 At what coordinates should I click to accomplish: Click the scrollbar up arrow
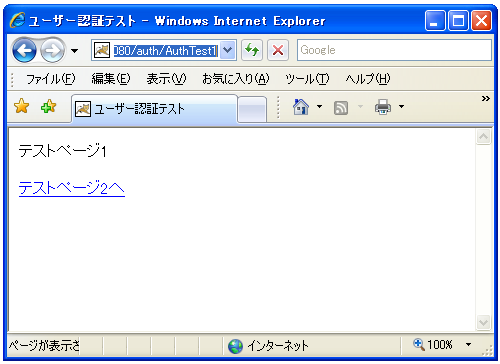tap(483, 137)
